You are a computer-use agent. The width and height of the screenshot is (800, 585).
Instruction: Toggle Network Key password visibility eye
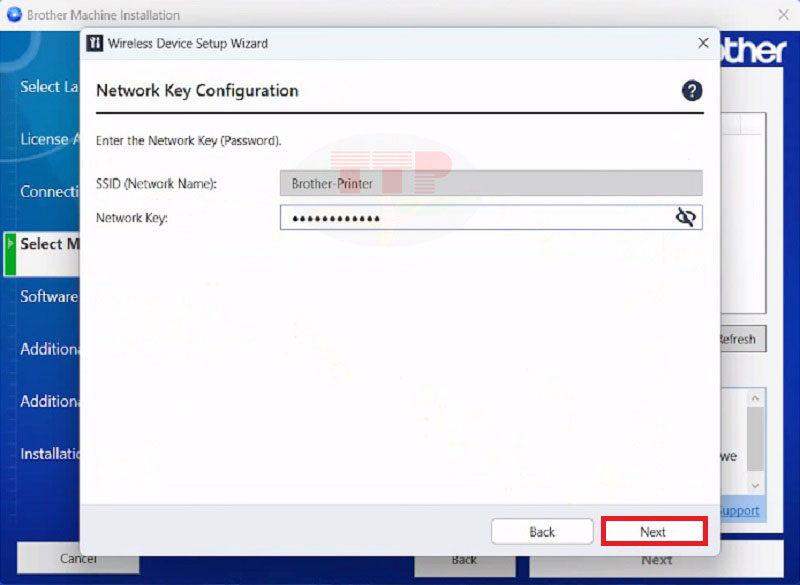(685, 217)
